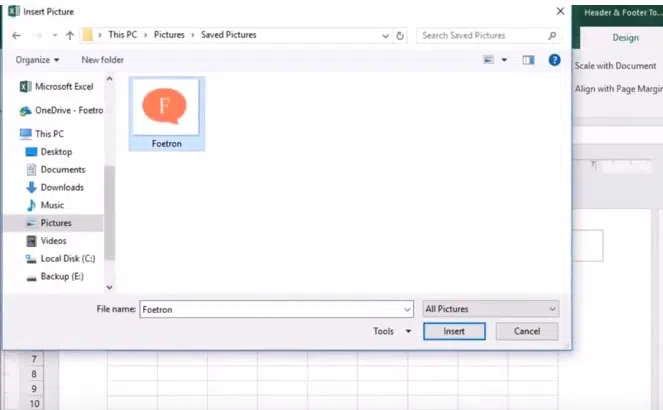Open the Organize menu
Image resolution: width=663 pixels, height=410 pixels.
[37, 60]
